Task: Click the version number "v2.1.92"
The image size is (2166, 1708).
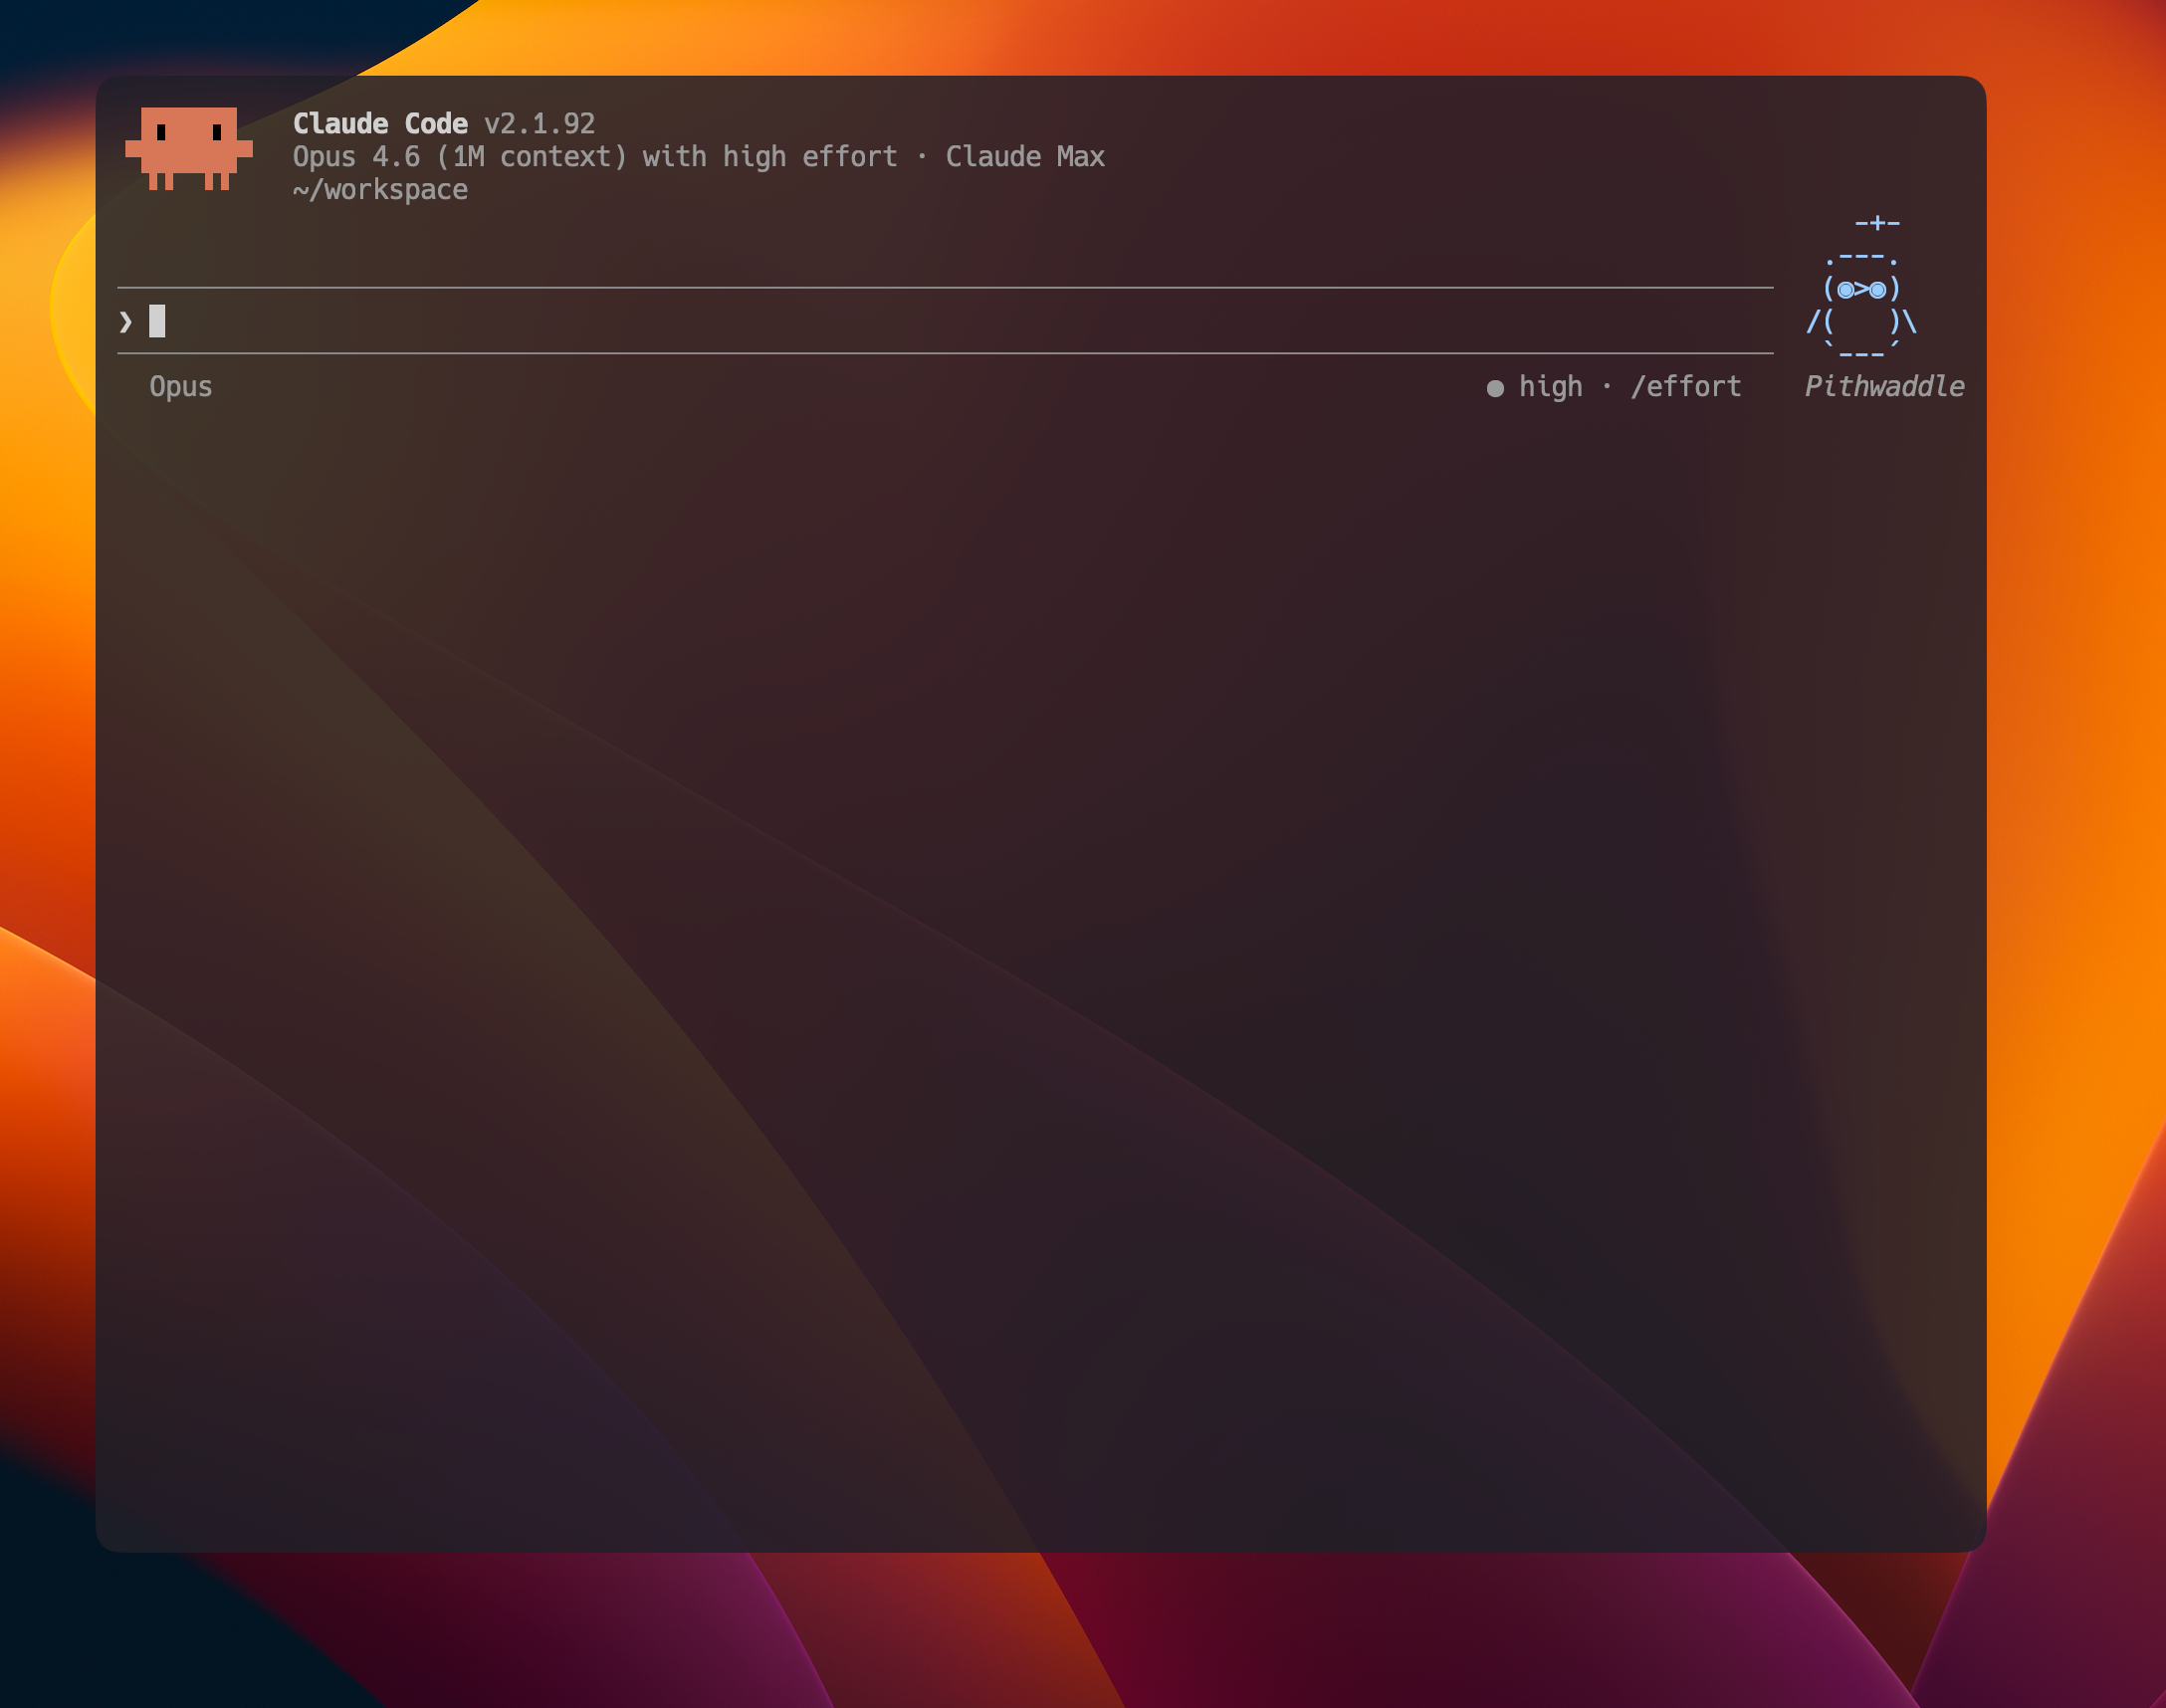Action: coord(540,123)
